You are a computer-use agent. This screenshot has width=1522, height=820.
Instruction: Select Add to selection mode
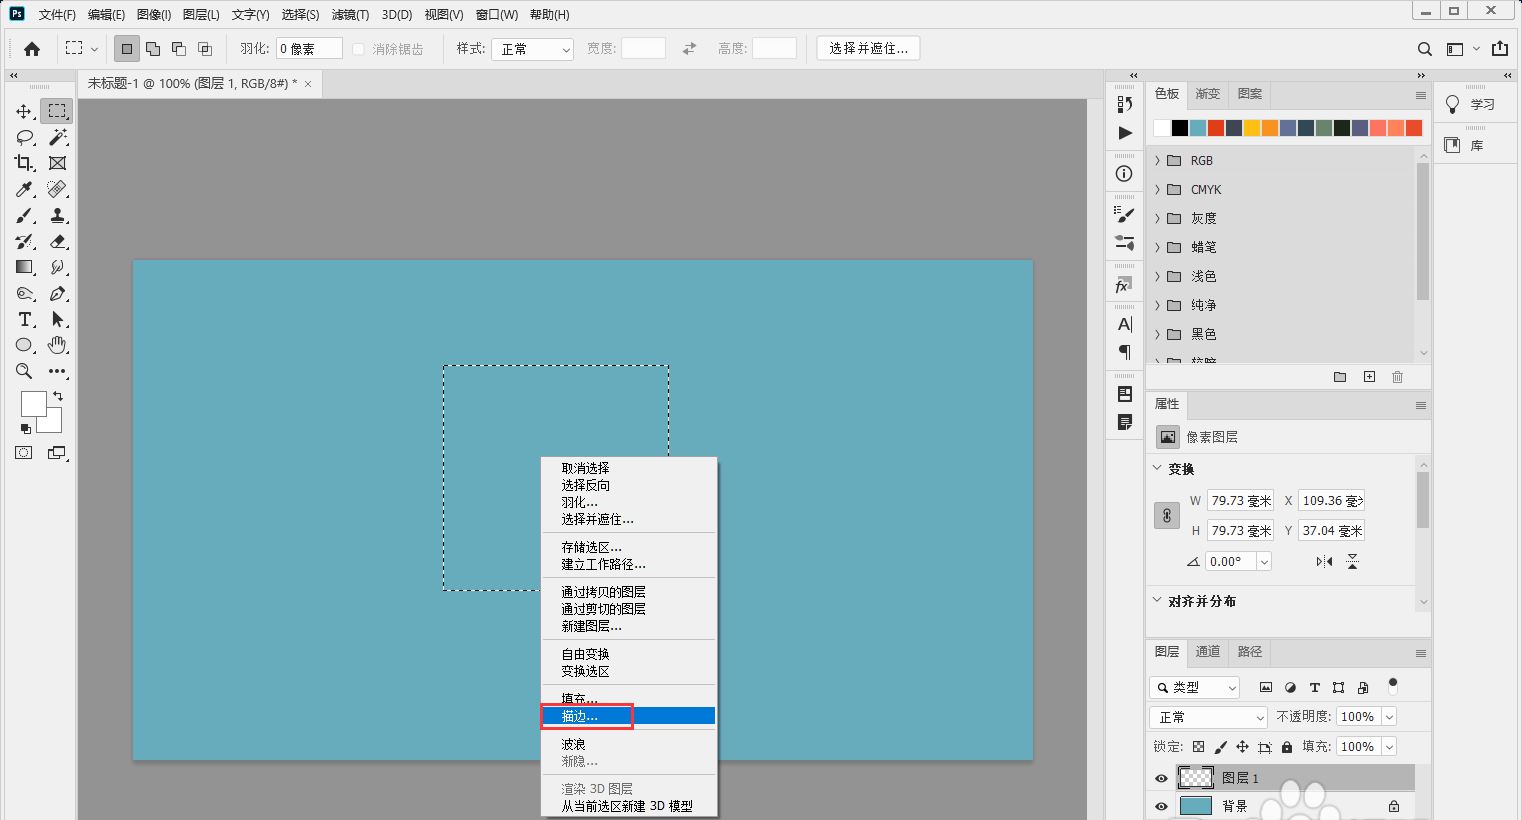pyautogui.click(x=153, y=49)
